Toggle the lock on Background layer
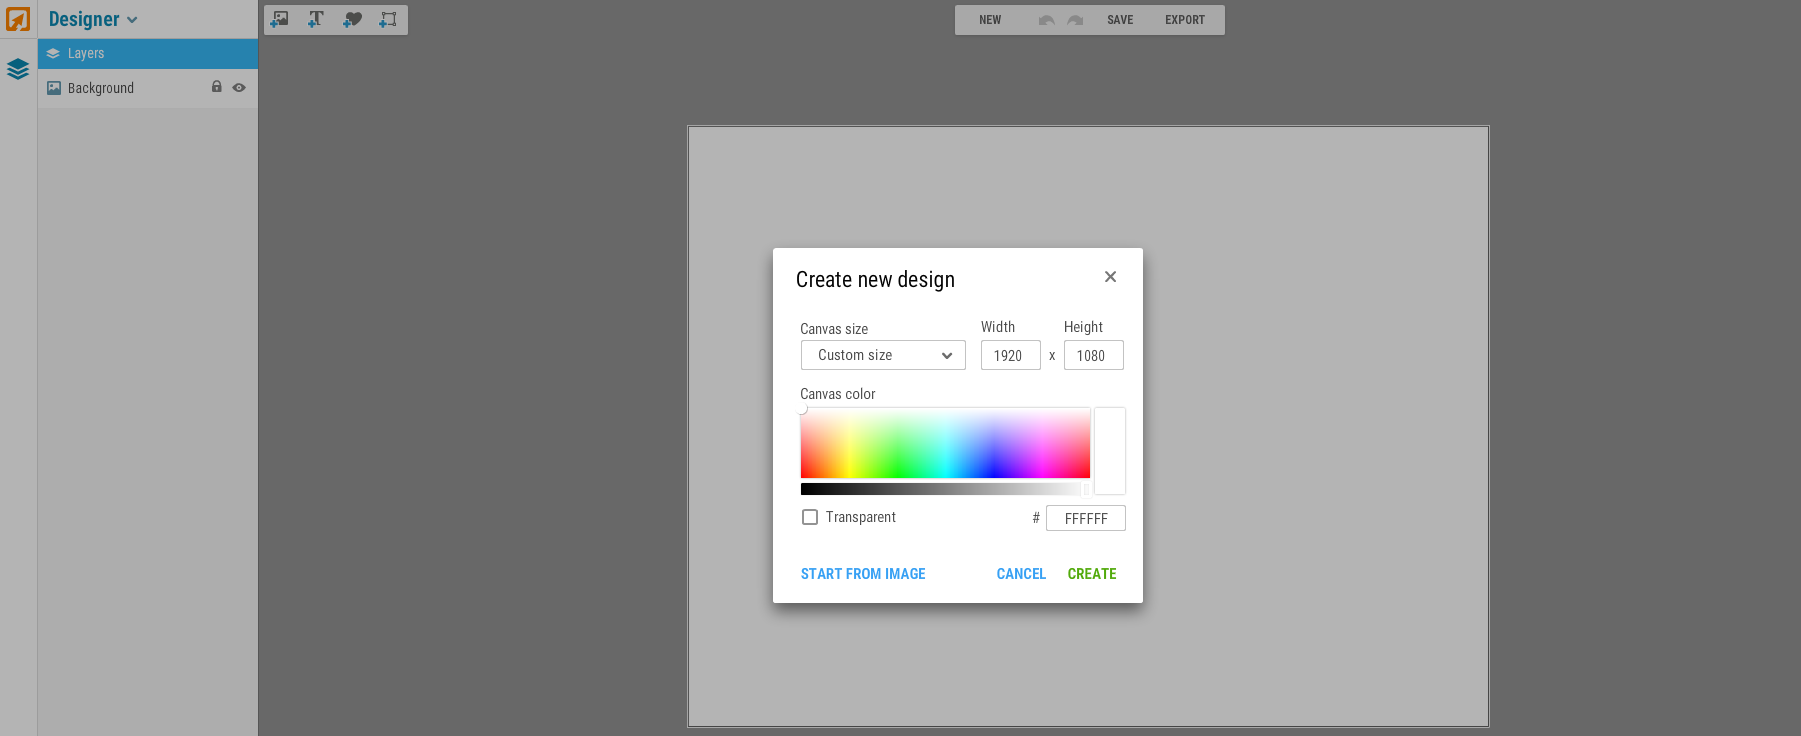 216,87
